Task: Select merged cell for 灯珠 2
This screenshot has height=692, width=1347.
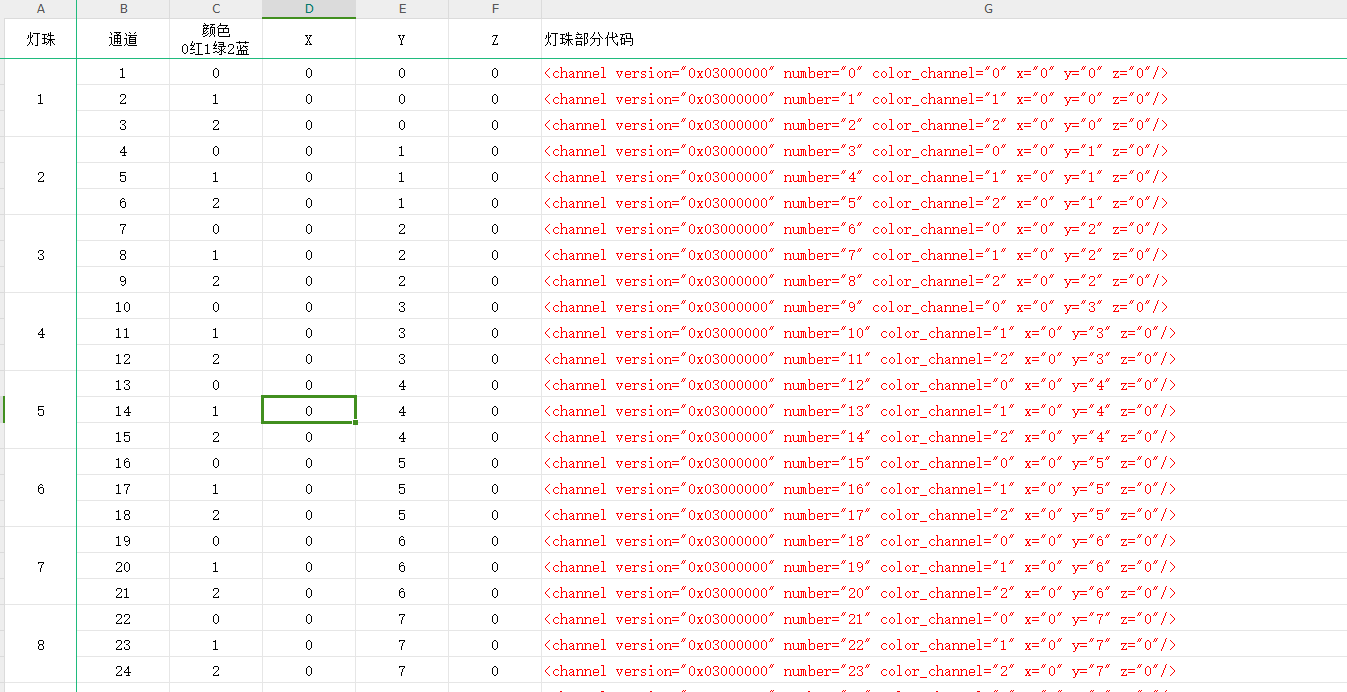Action: [x=40, y=177]
